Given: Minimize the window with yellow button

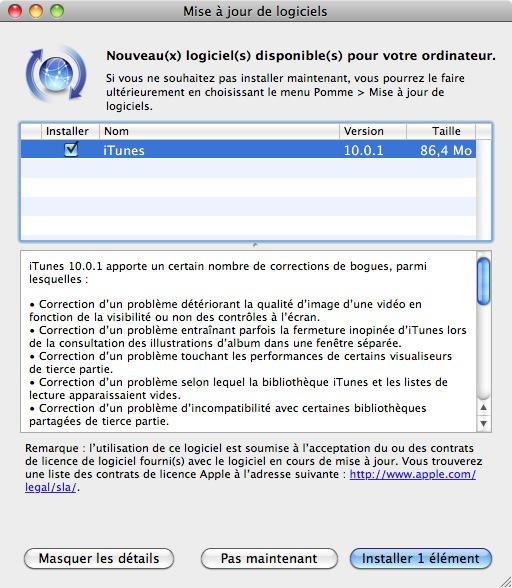Looking at the screenshot, I should [x=36, y=11].
